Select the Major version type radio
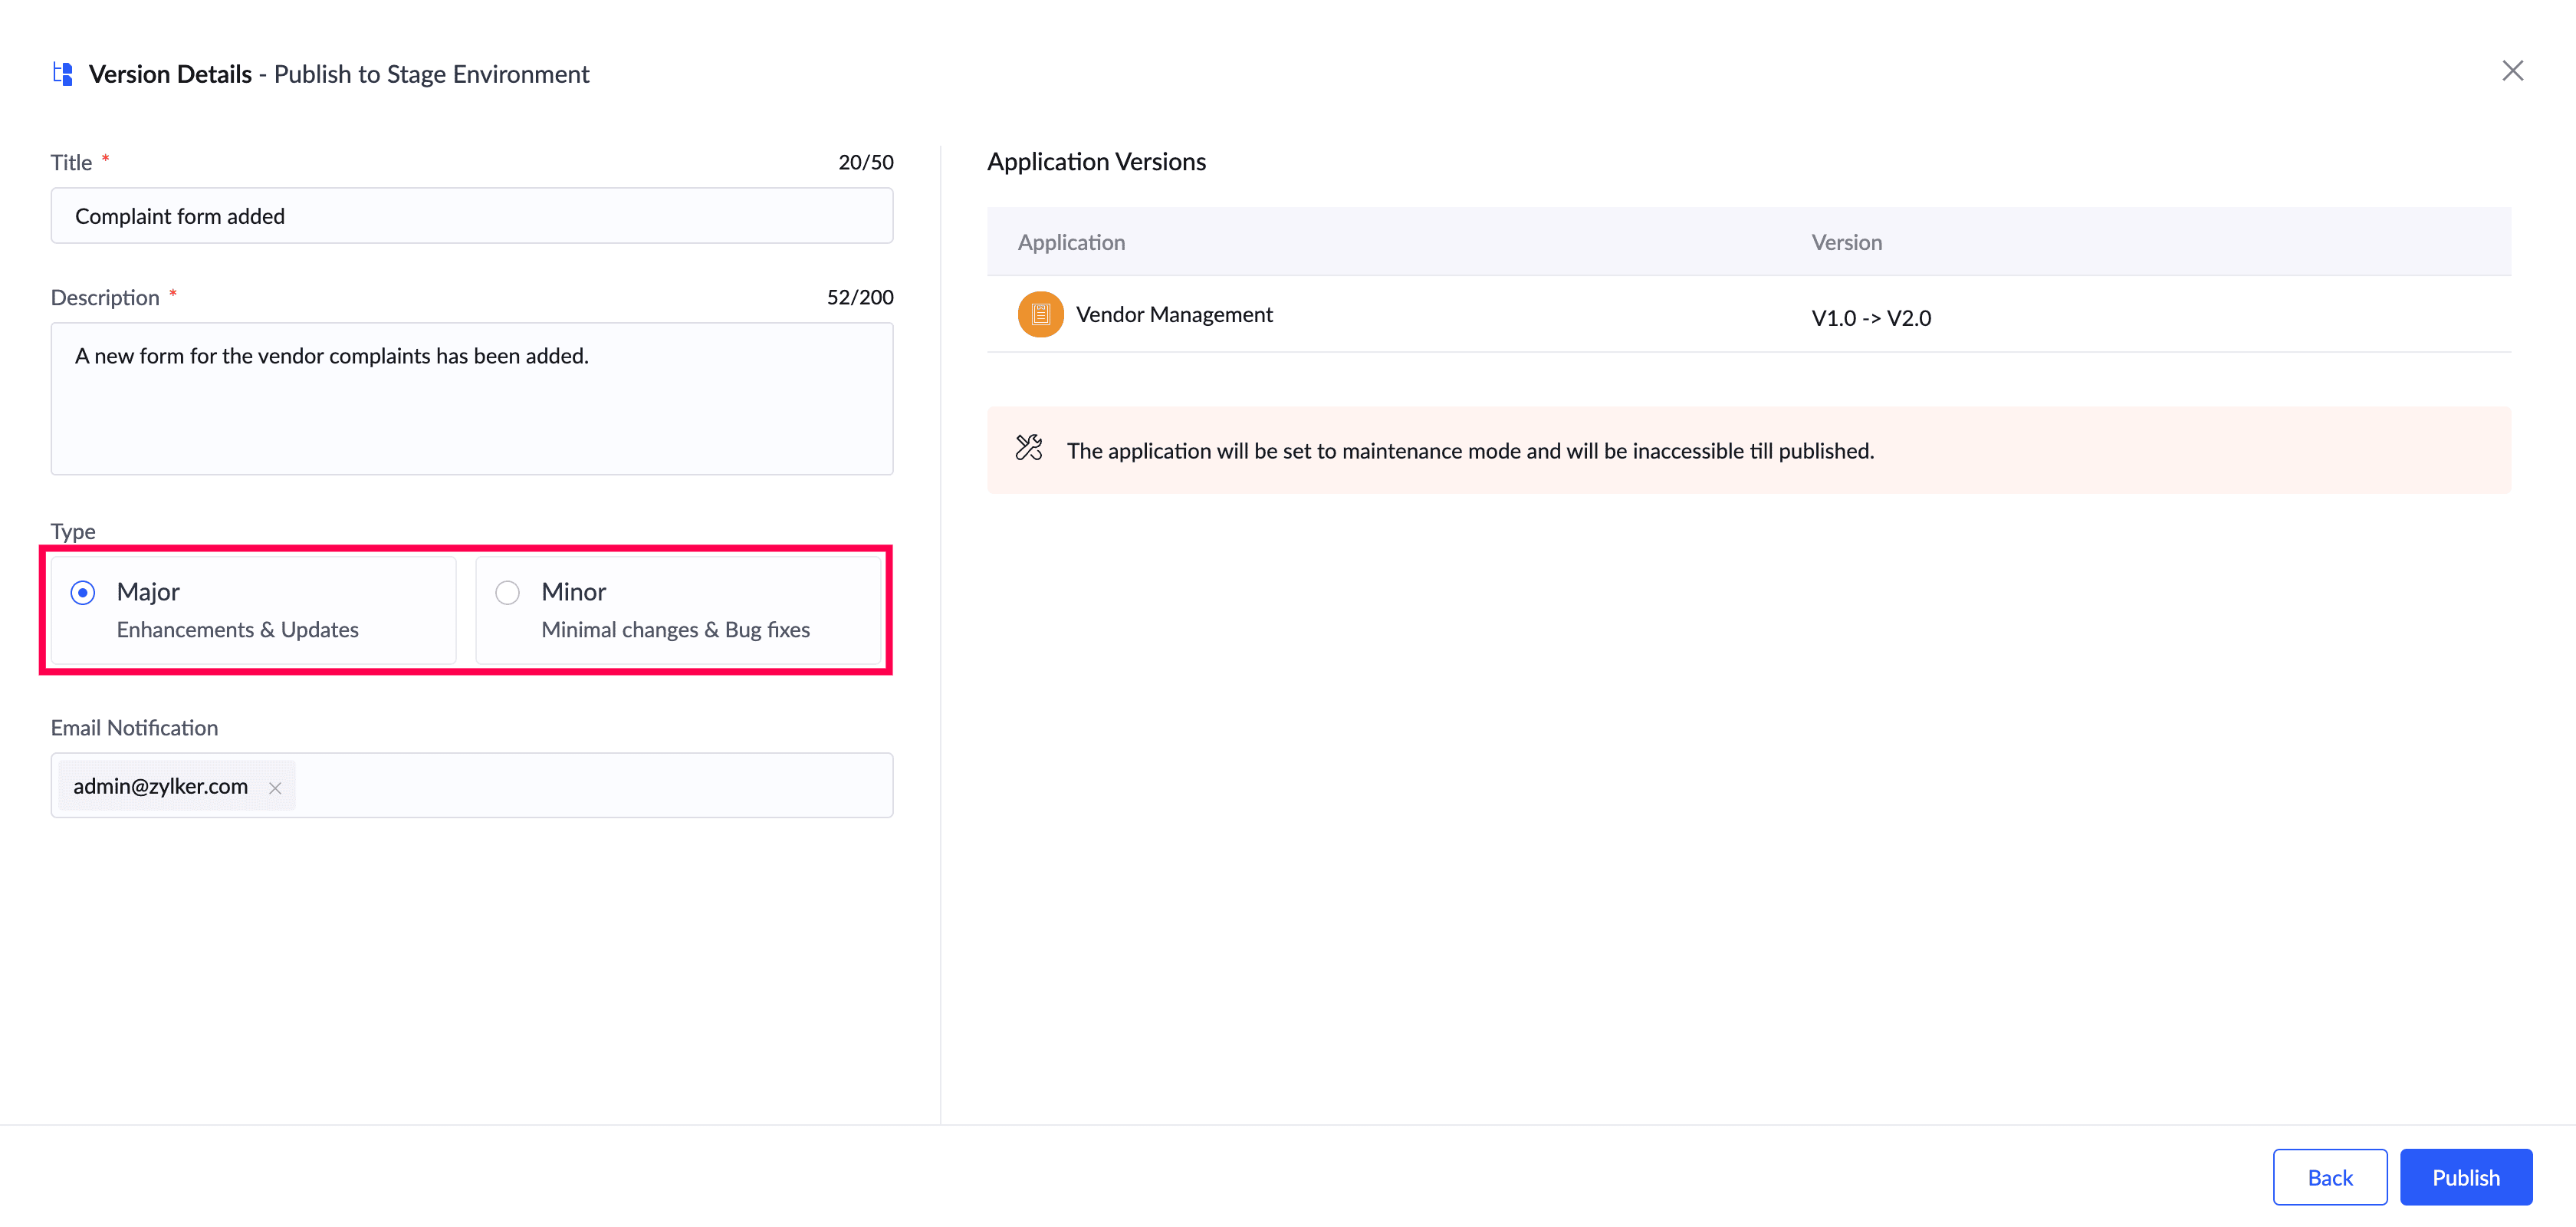Image resolution: width=2576 pixels, height=1227 pixels. pyautogui.click(x=83, y=593)
